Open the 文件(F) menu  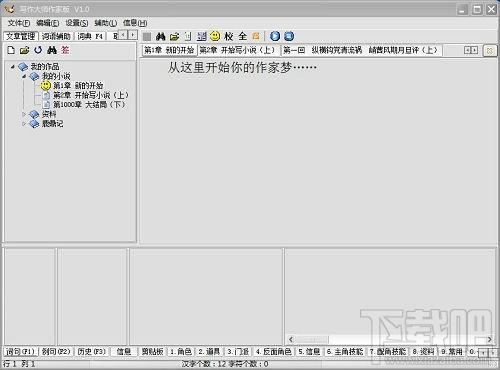coord(19,23)
